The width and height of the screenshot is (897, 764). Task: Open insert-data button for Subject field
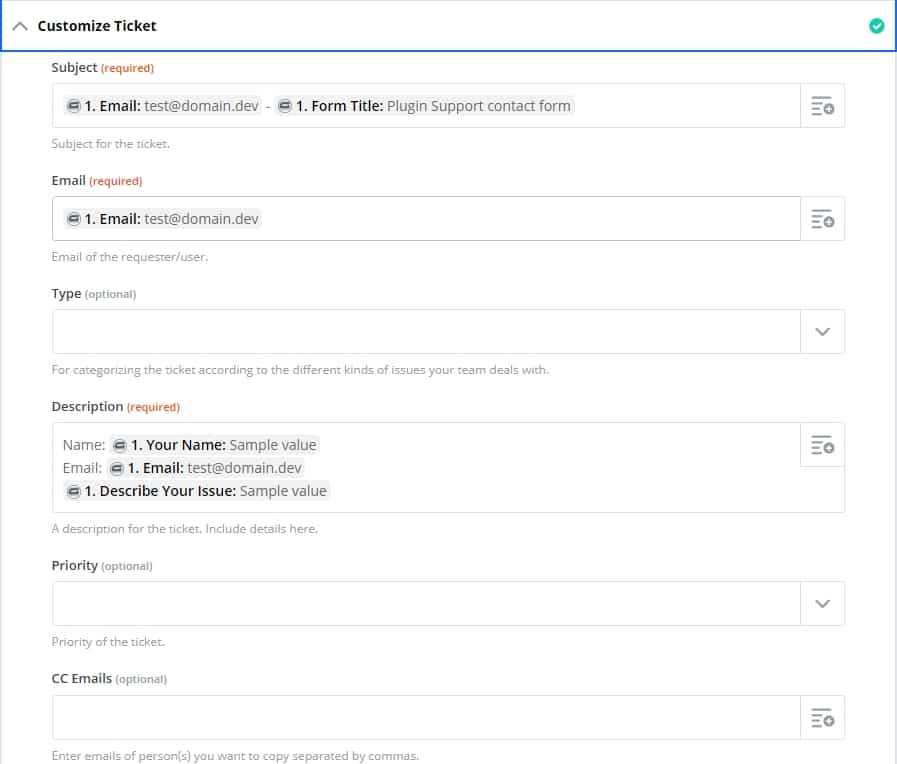tap(822, 106)
